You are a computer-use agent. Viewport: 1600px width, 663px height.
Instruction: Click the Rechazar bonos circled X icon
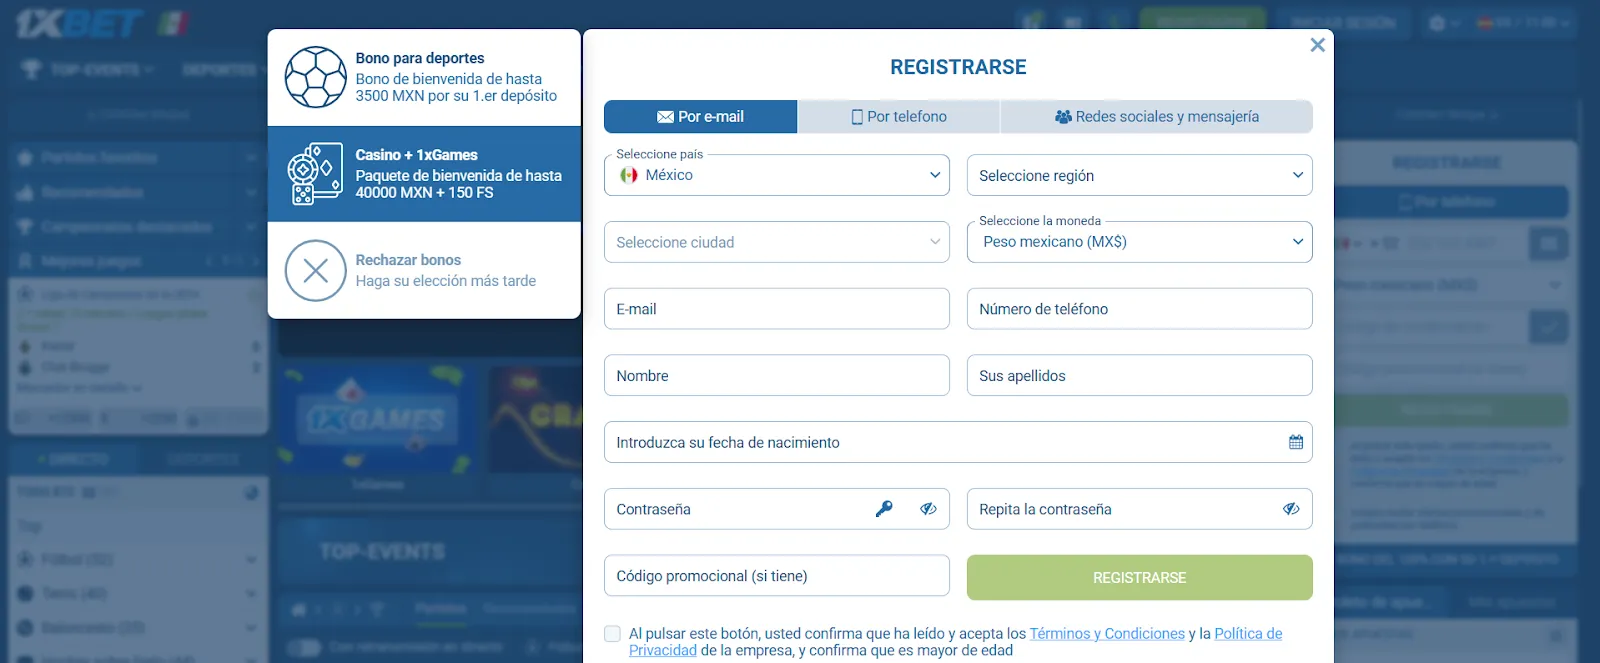tap(315, 270)
